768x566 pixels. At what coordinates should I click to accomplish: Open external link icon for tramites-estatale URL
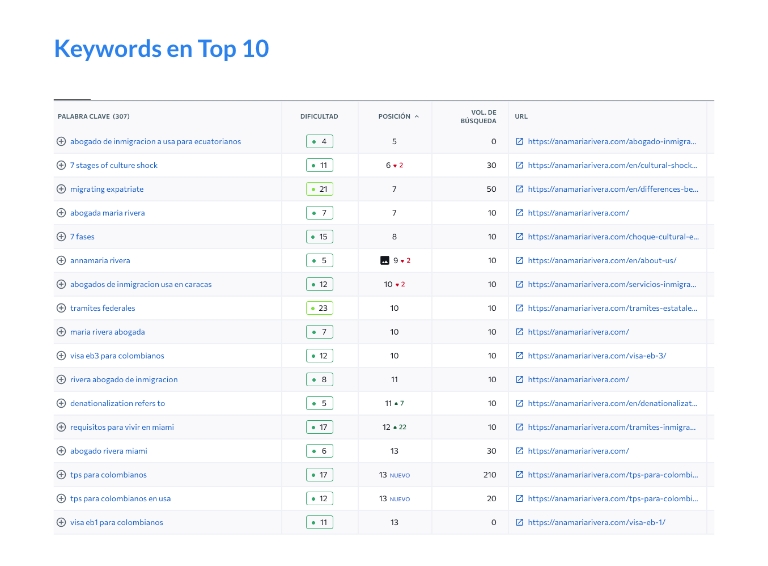tap(519, 308)
